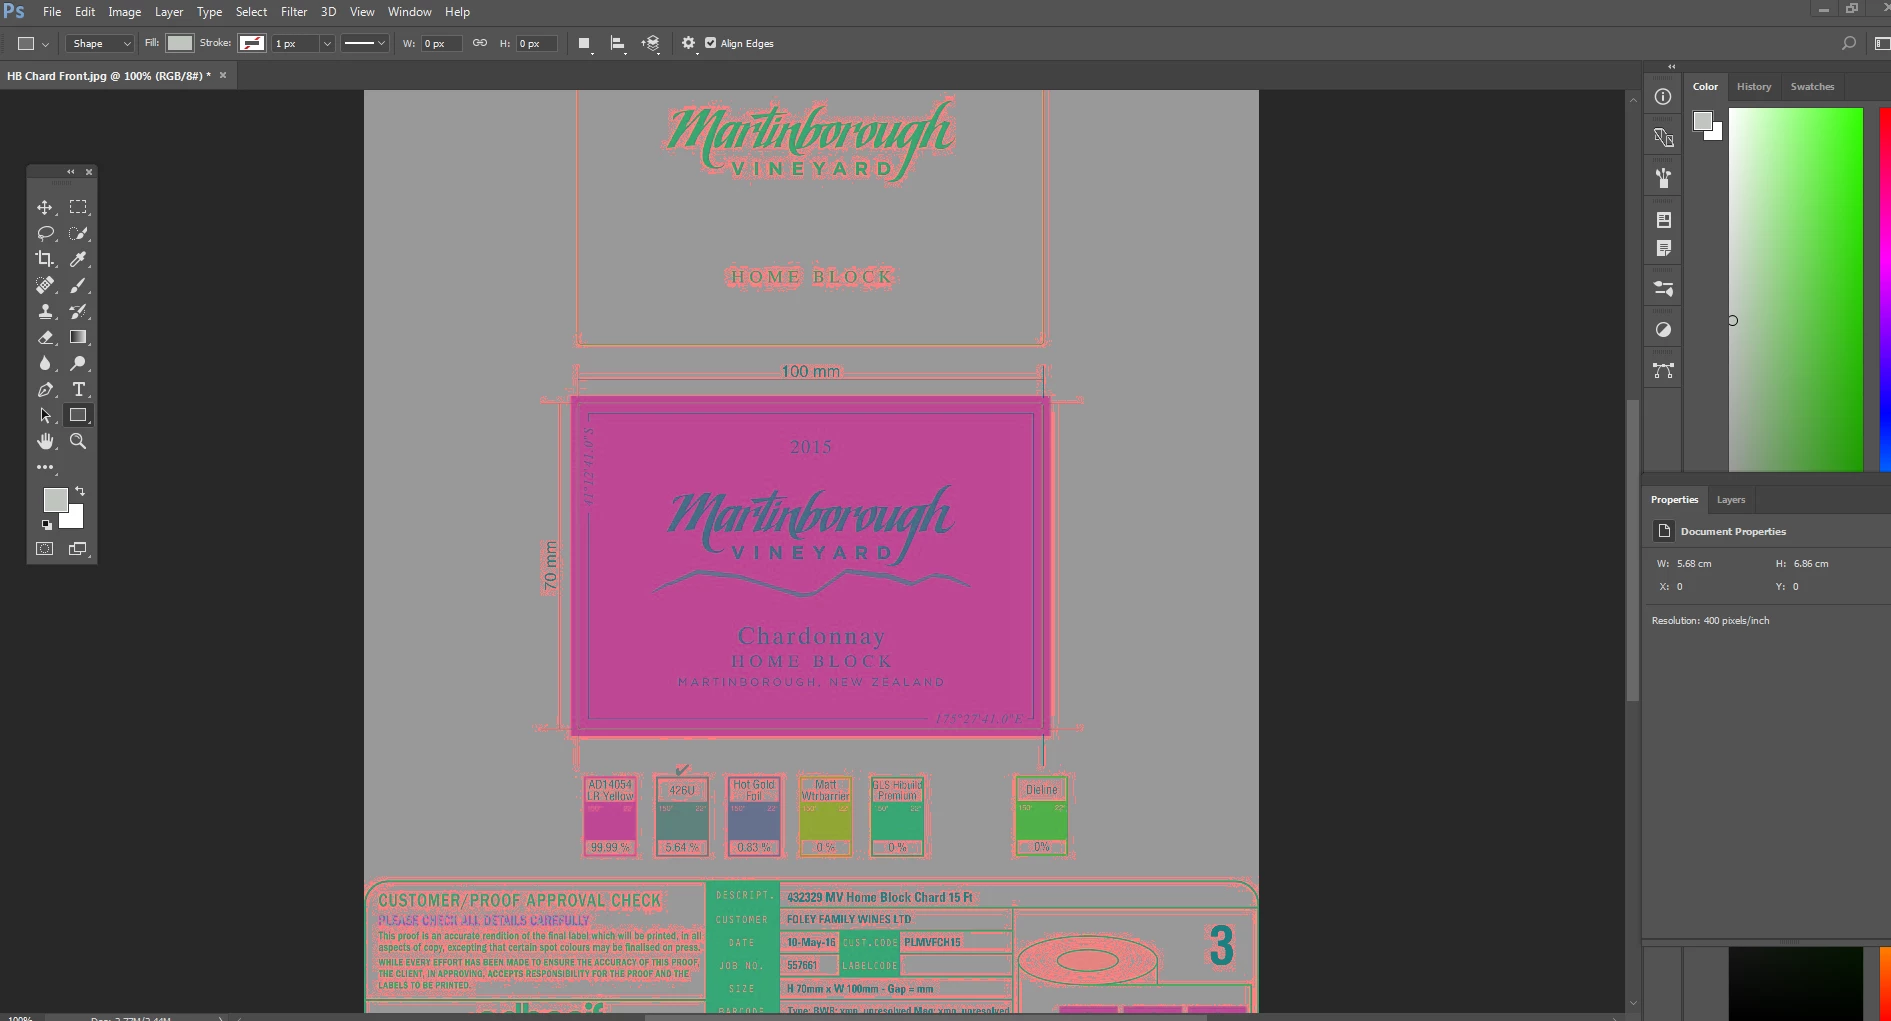Select the Rectangle shape tool

pyautogui.click(x=78, y=415)
